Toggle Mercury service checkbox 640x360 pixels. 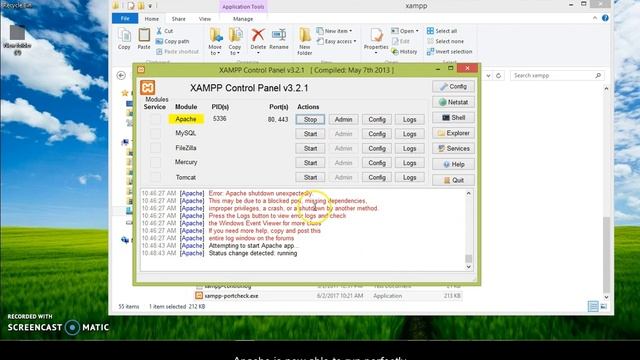155,162
